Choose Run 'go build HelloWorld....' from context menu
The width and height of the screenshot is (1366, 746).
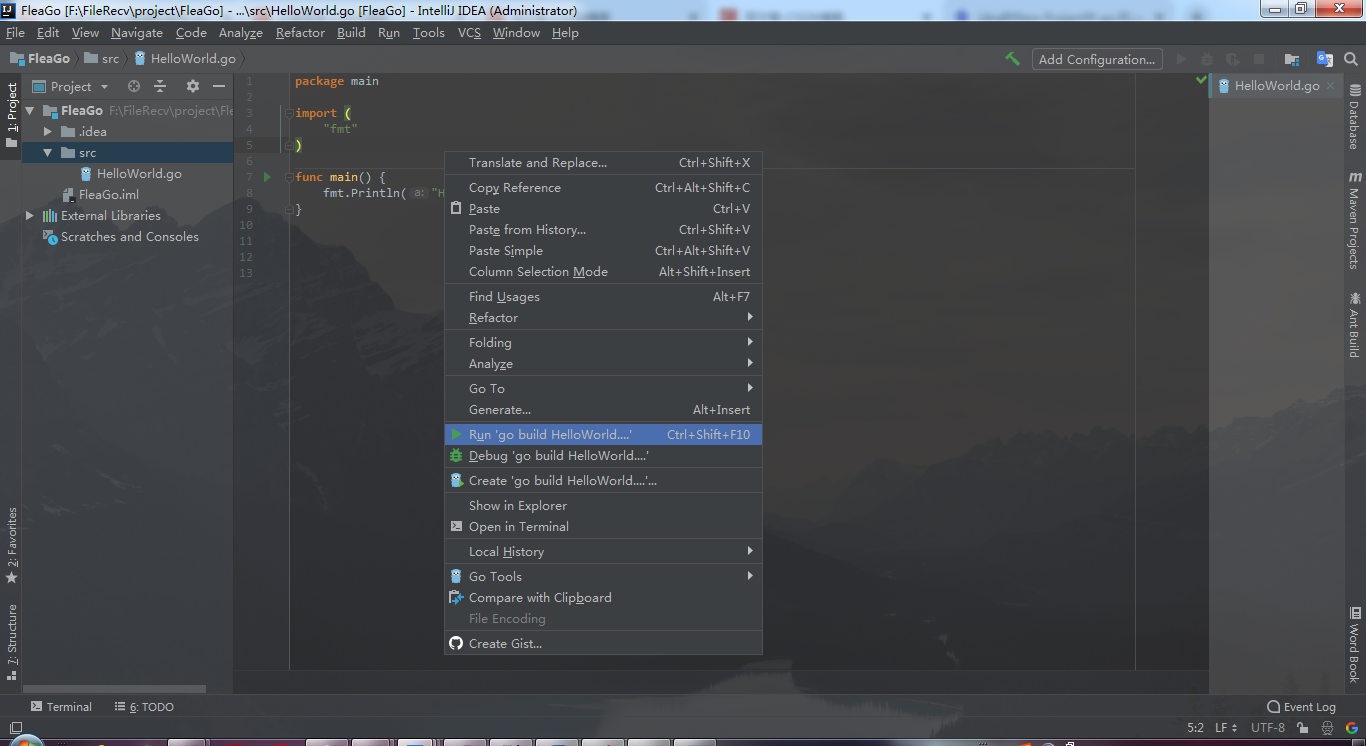560,434
